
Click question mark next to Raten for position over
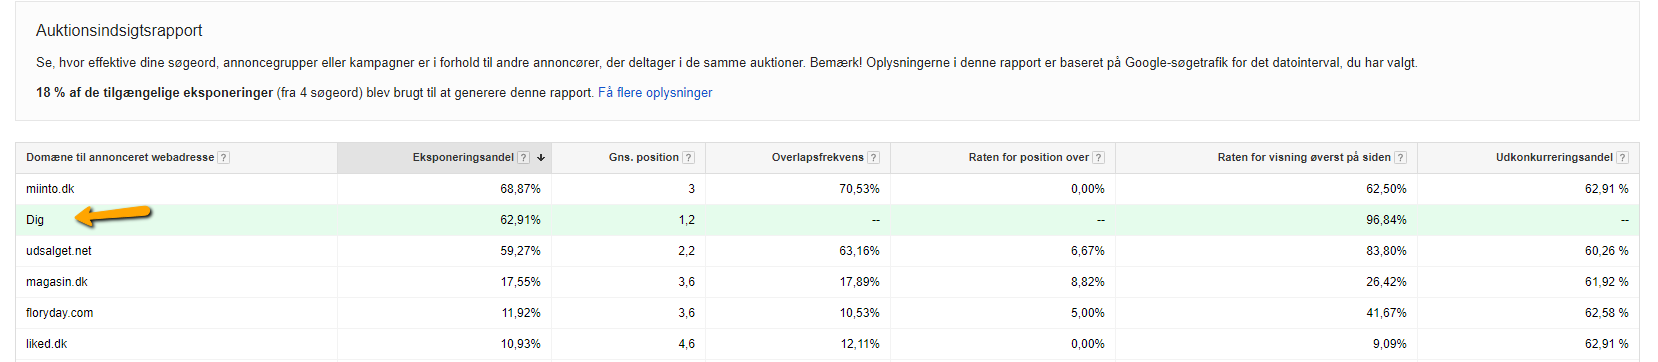click(x=1098, y=158)
